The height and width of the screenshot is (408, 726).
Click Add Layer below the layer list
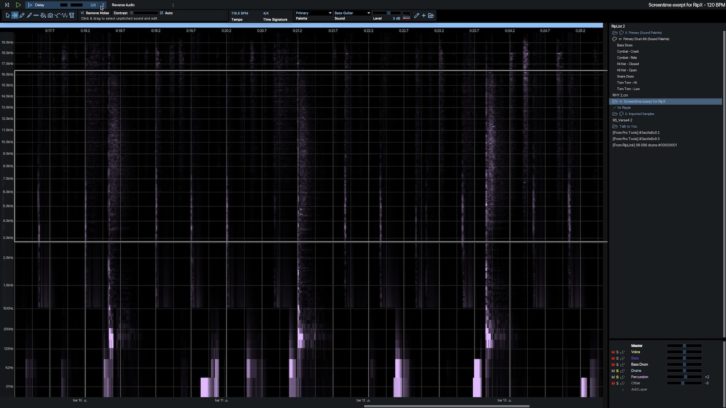click(x=639, y=389)
